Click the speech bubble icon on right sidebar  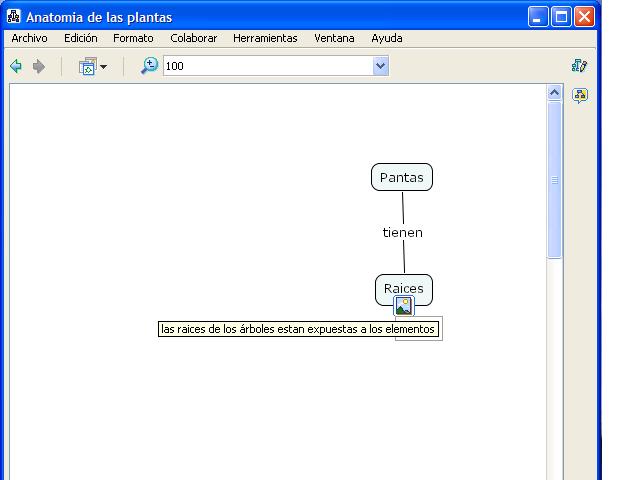[x=579, y=95]
